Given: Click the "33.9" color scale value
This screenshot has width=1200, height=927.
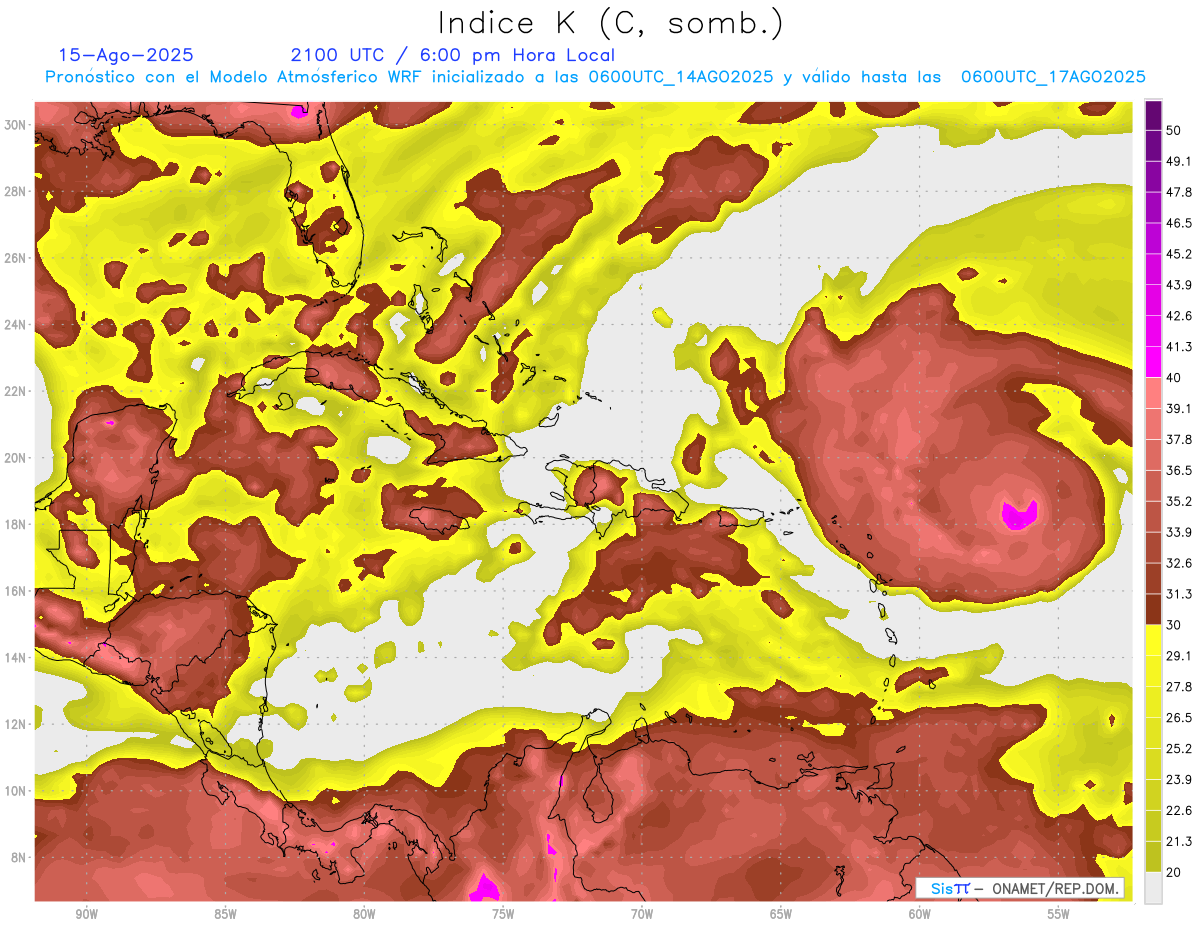Looking at the screenshot, I should (1178, 532).
